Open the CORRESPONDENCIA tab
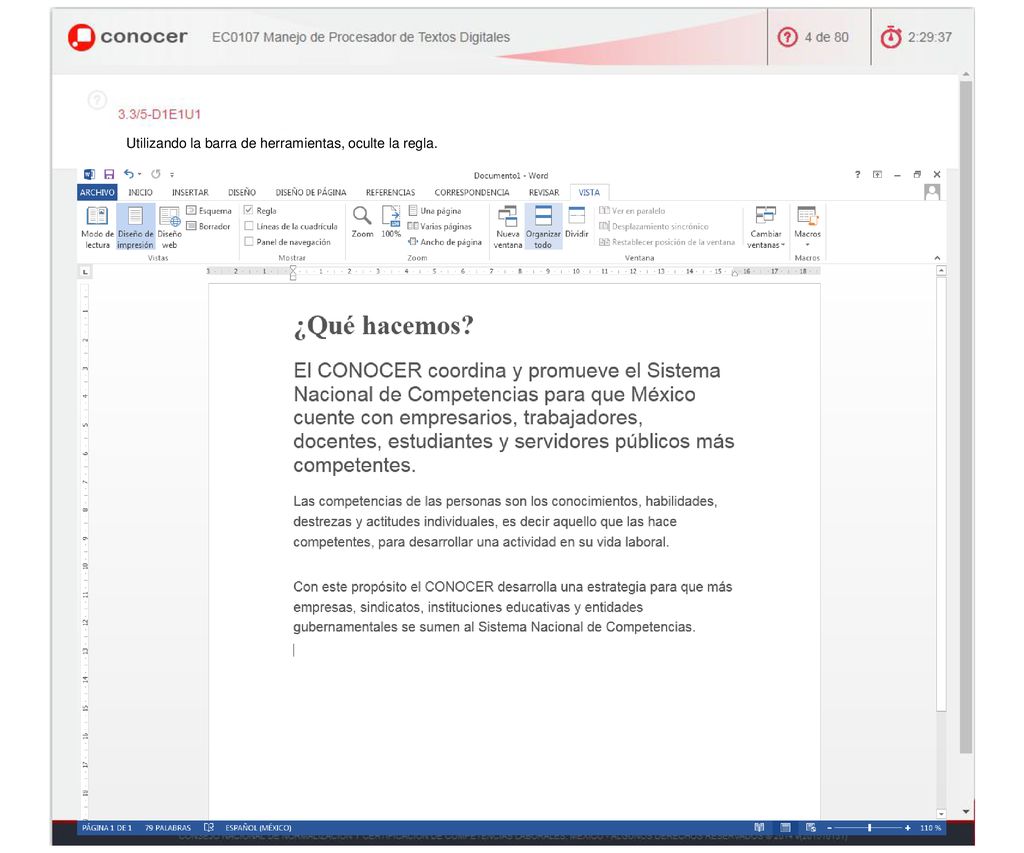The width and height of the screenshot is (1024, 853). tap(472, 192)
